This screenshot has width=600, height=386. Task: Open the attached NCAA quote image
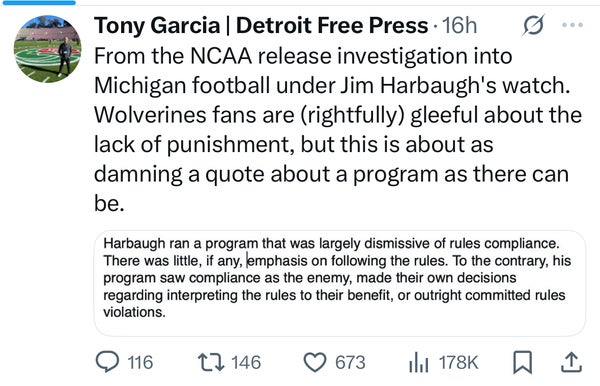tap(340, 283)
